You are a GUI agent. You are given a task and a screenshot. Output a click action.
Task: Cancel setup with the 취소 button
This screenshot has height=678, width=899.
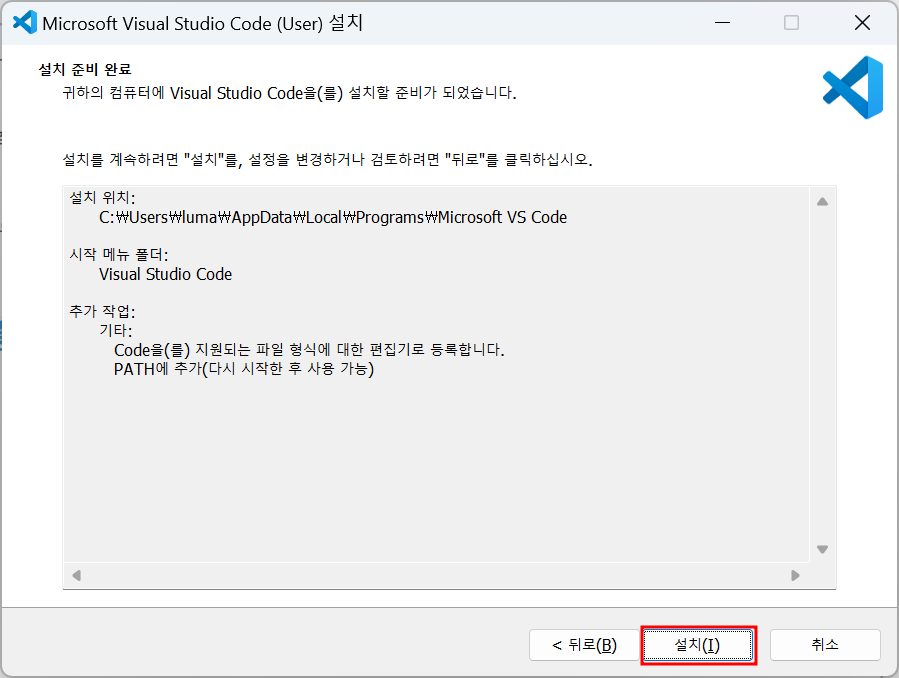click(825, 645)
